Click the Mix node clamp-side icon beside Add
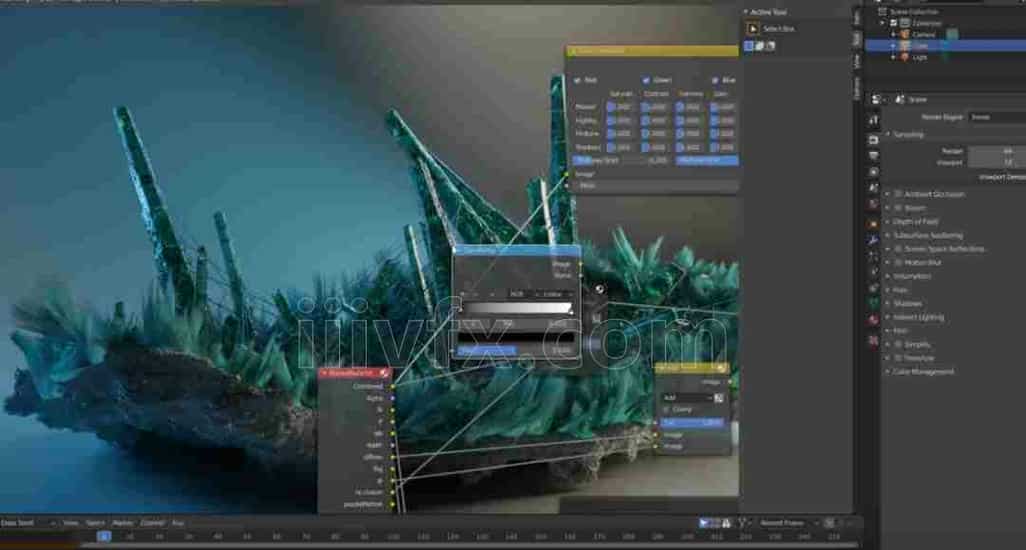 (x=718, y=398)
